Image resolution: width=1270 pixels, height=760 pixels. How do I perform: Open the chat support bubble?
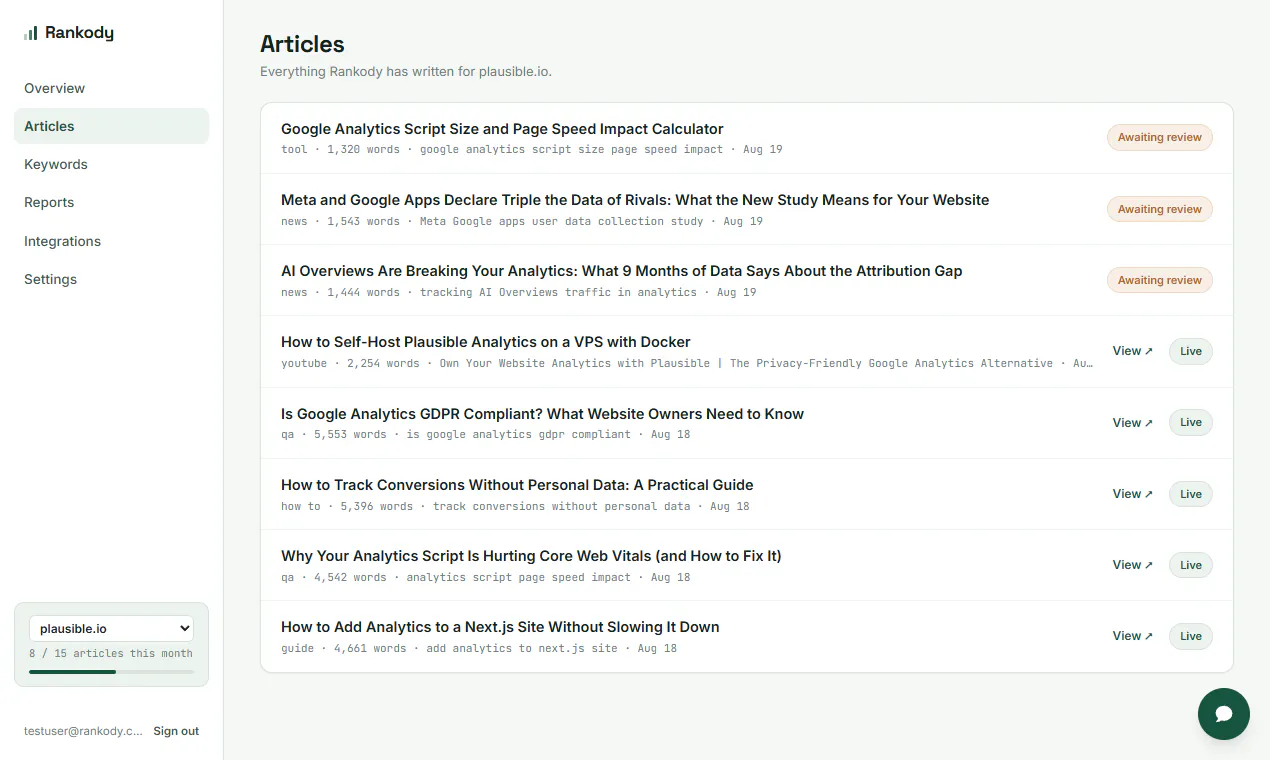(x=1224, y=714)
